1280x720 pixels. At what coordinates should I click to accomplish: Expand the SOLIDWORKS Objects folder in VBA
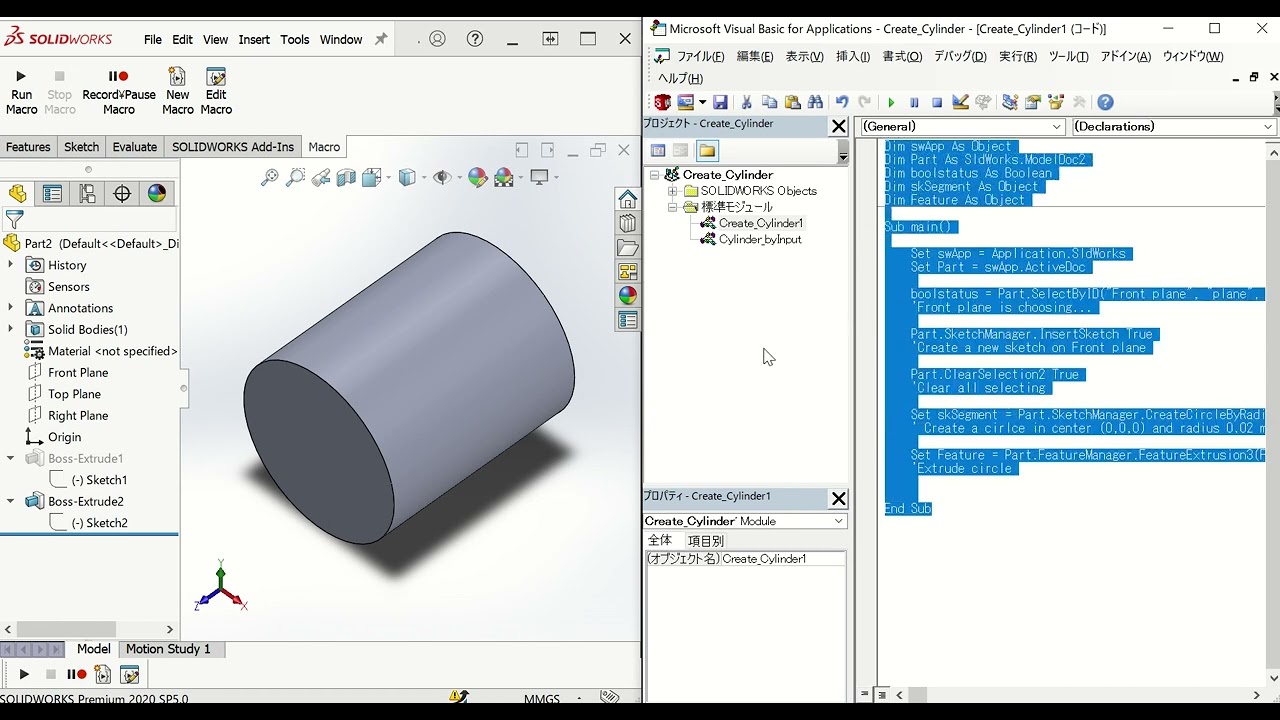tap(672, 191)
